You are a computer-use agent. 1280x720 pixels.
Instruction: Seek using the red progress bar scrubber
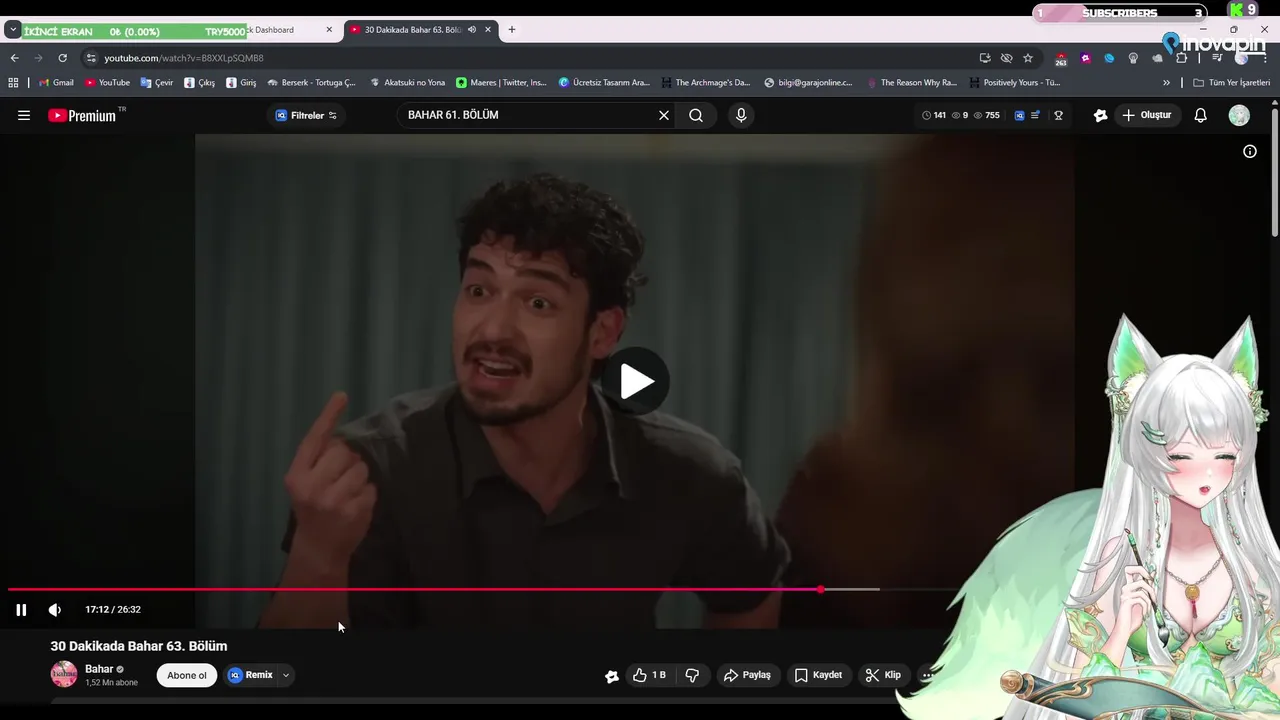pos(820,589)
